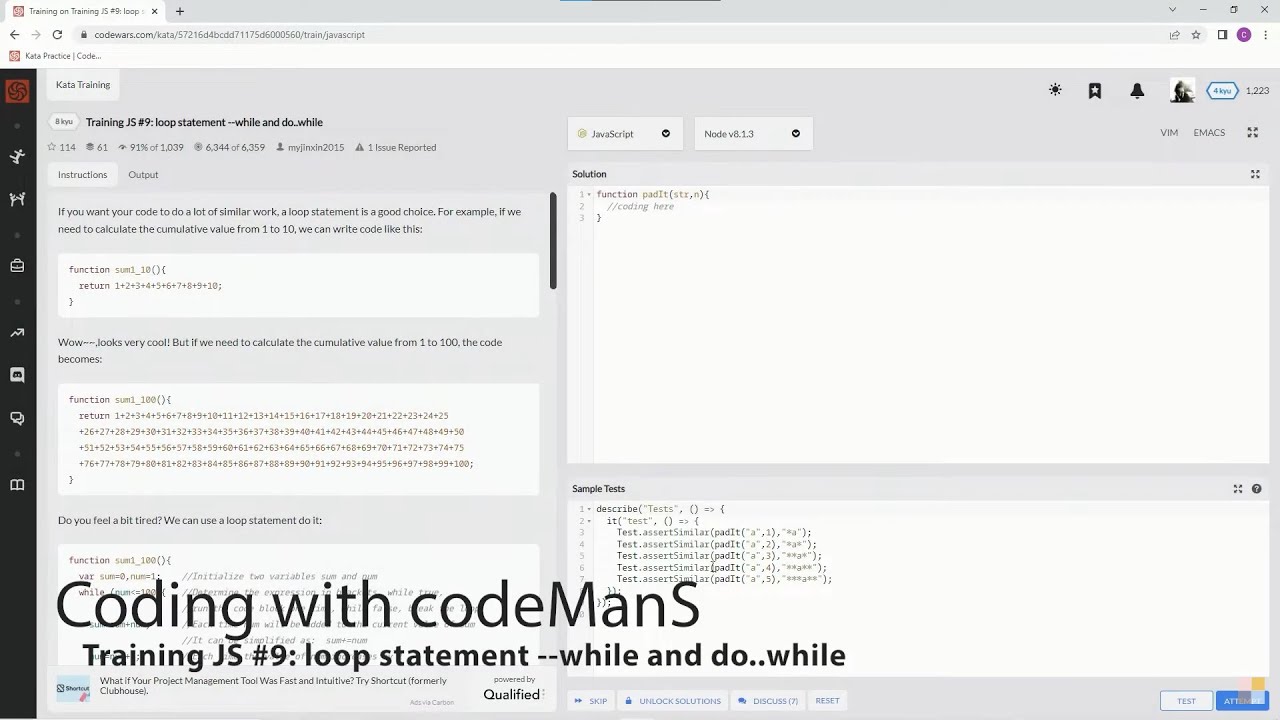Click the SKIP button
The image size is (1280, 720).
pyautogui.click(x=590, y=701)
